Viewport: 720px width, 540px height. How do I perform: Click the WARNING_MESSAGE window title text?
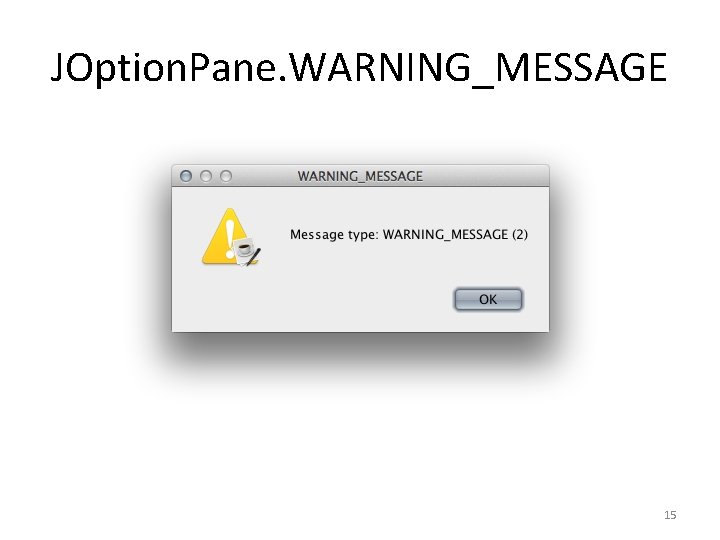(360, 176)
